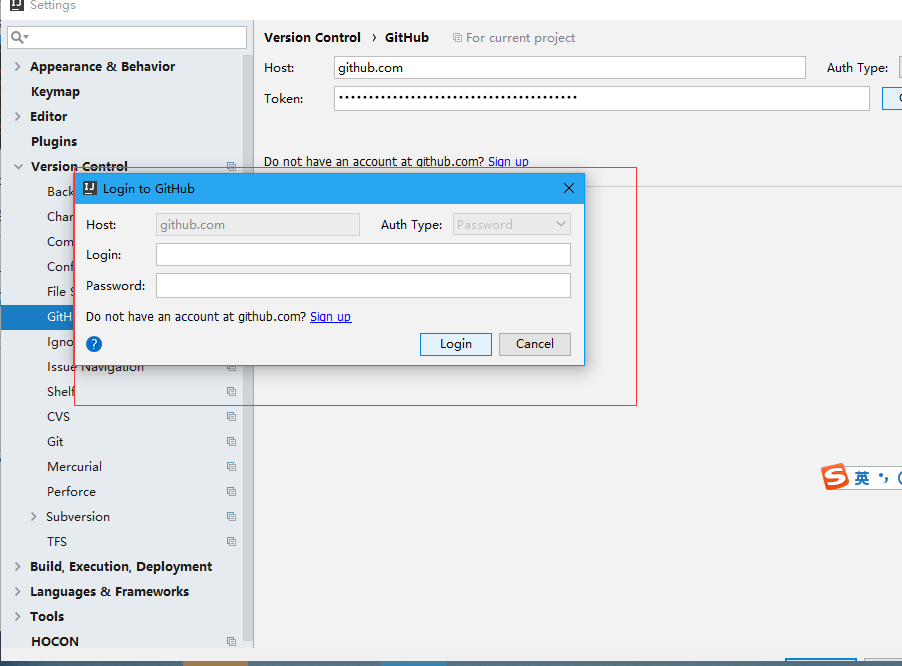
Task: Select the HOCON settings entry
Action: click(x=55, y=641)
